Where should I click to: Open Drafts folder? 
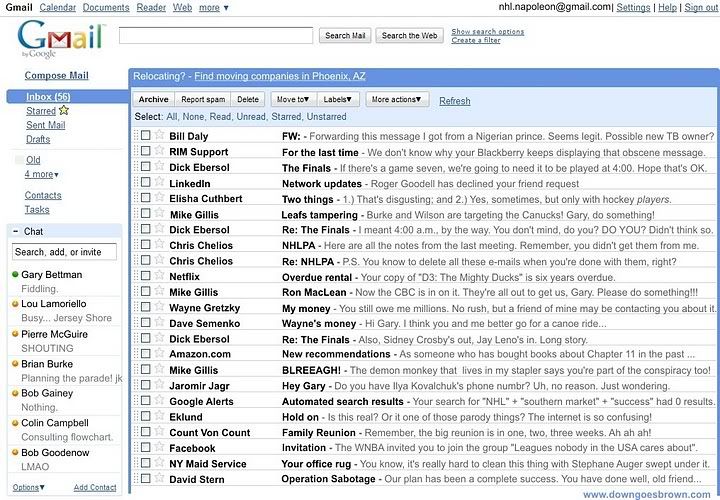click(38, 139)
